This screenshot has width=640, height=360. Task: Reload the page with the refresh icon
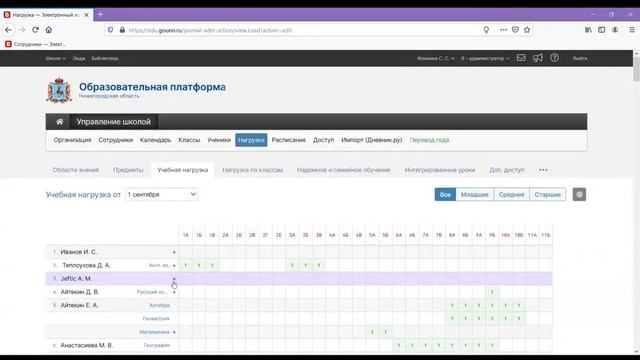(36, 30)
